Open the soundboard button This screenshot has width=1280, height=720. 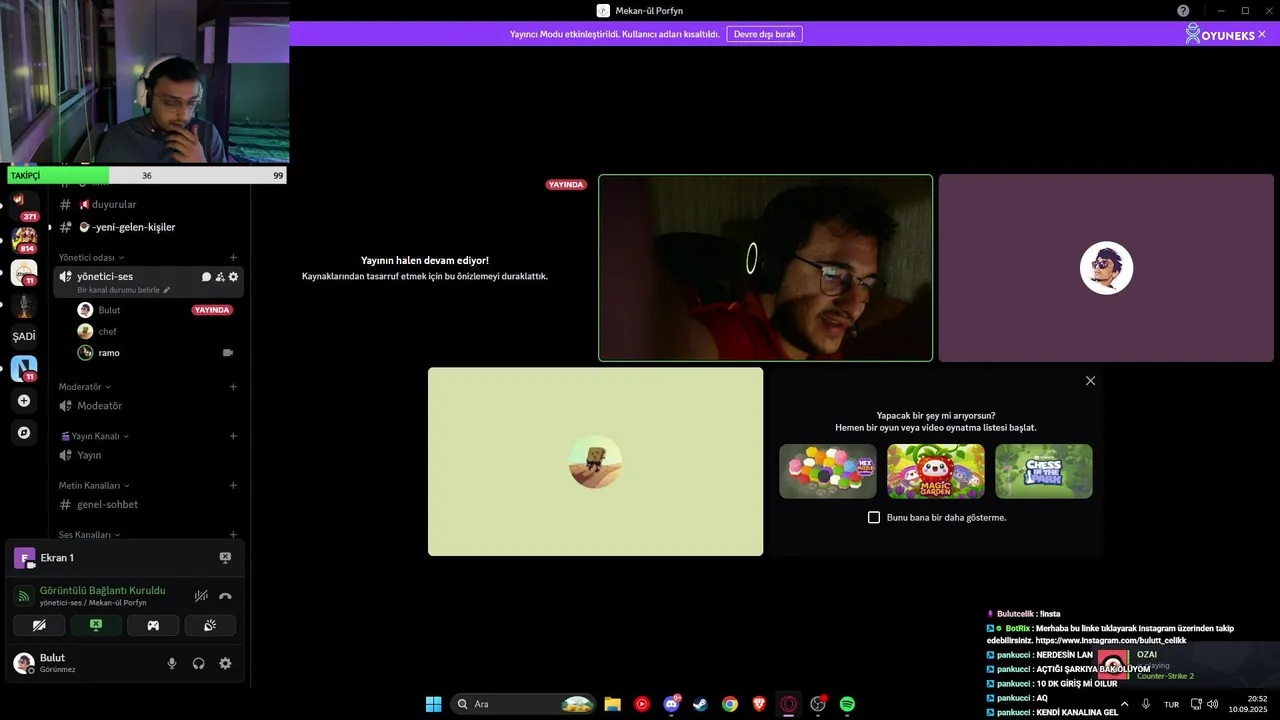click(210, 625)
